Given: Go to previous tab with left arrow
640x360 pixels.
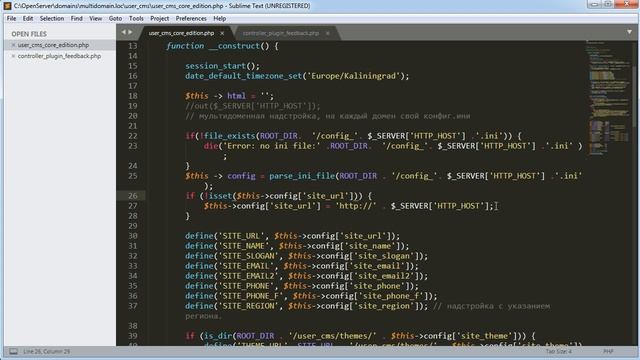Looking at the screenshot, I should tap(124, 32).
